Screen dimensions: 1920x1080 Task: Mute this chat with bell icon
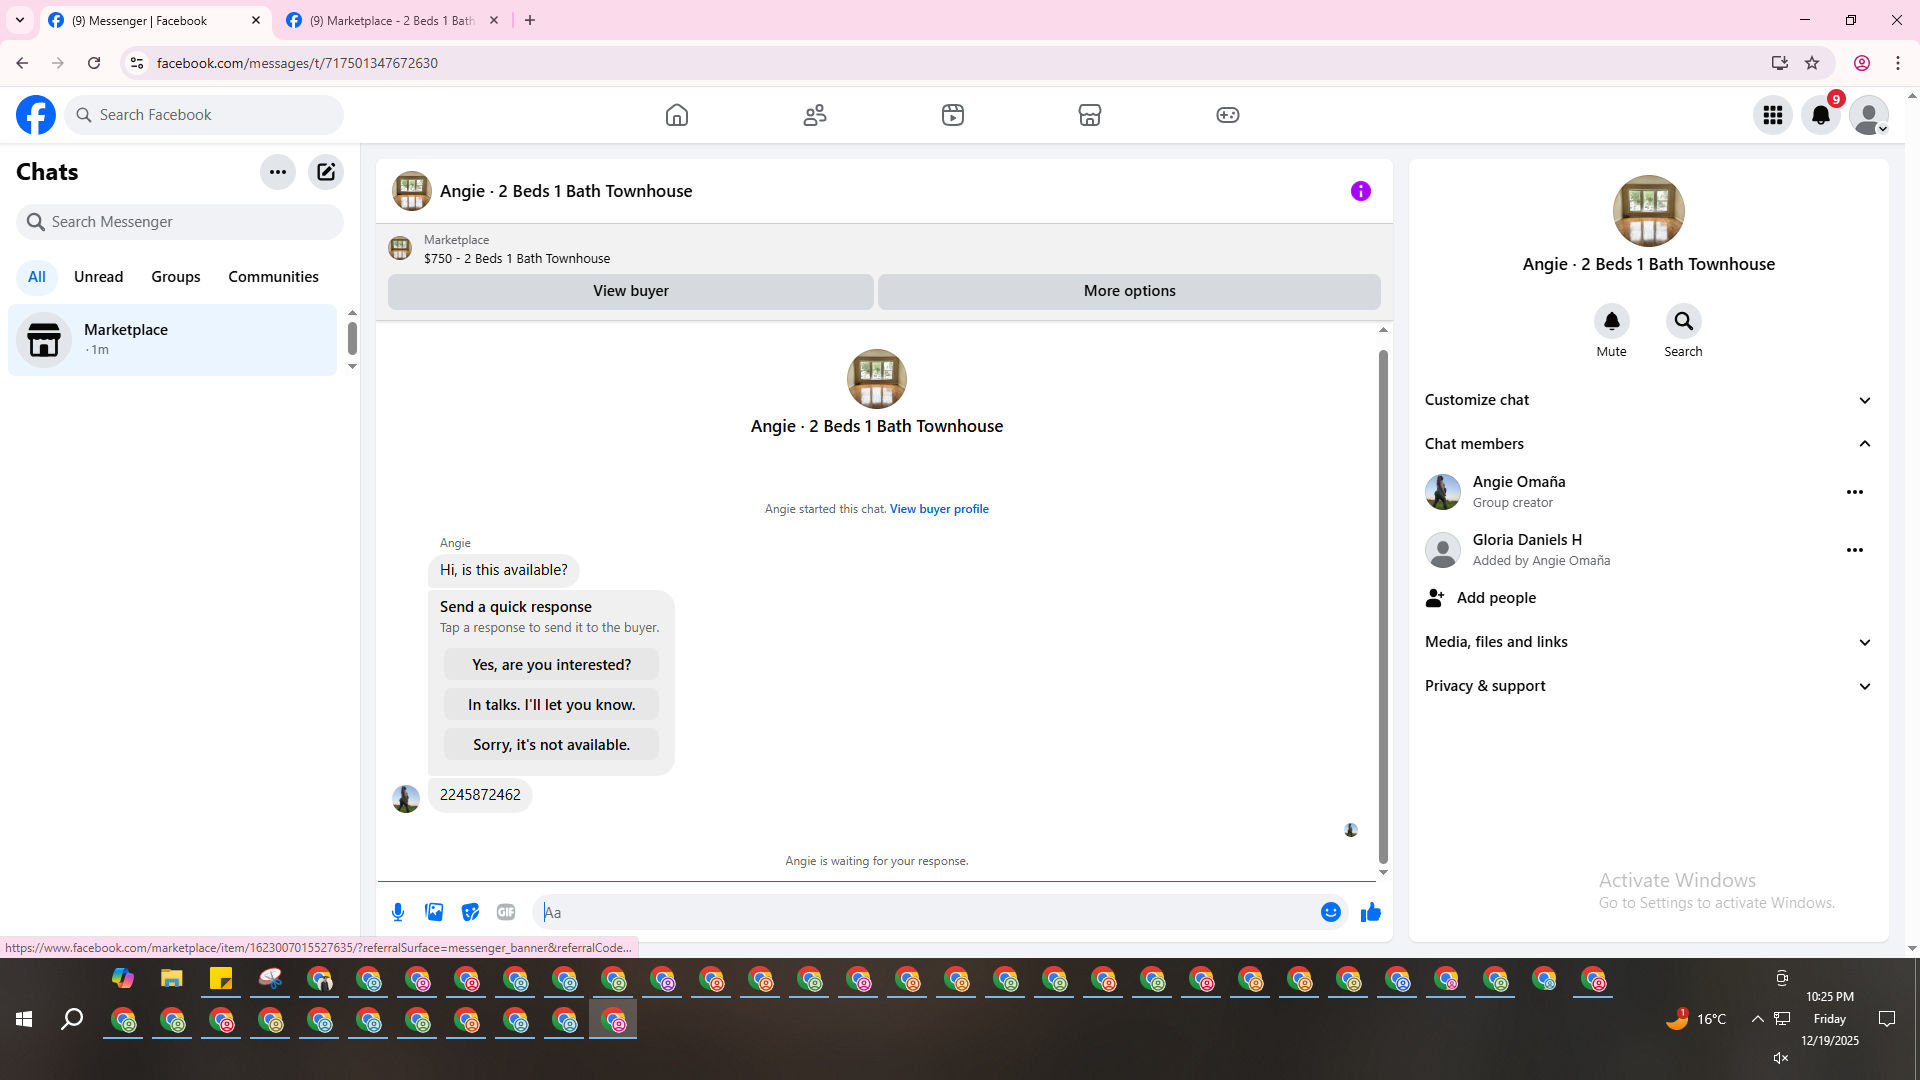[x=1611, y=322]
